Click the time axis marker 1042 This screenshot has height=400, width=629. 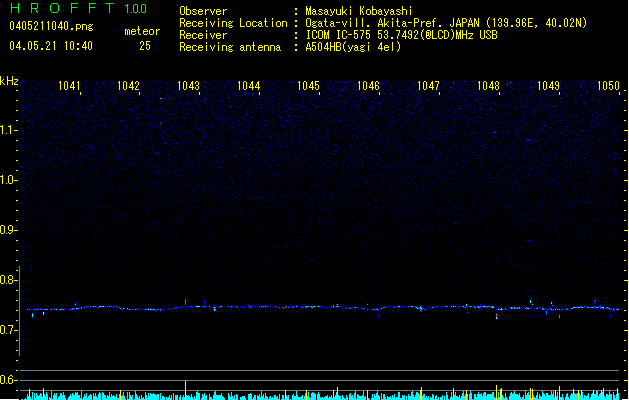click(128, 86)
